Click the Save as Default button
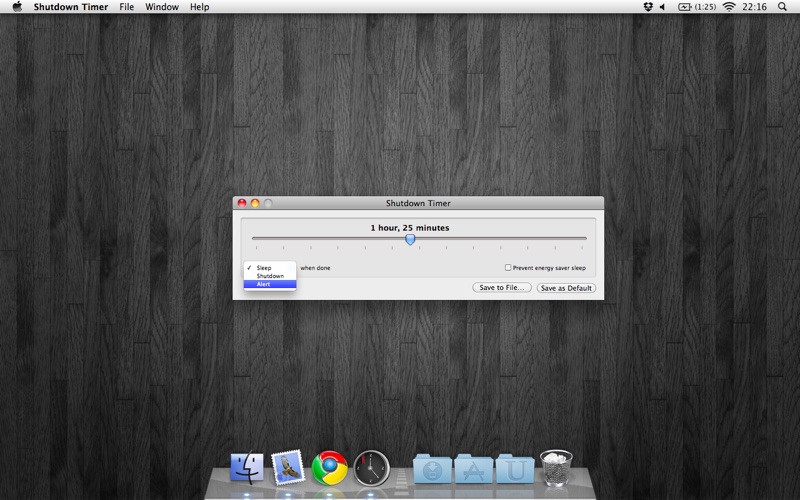 click(566, 288)
